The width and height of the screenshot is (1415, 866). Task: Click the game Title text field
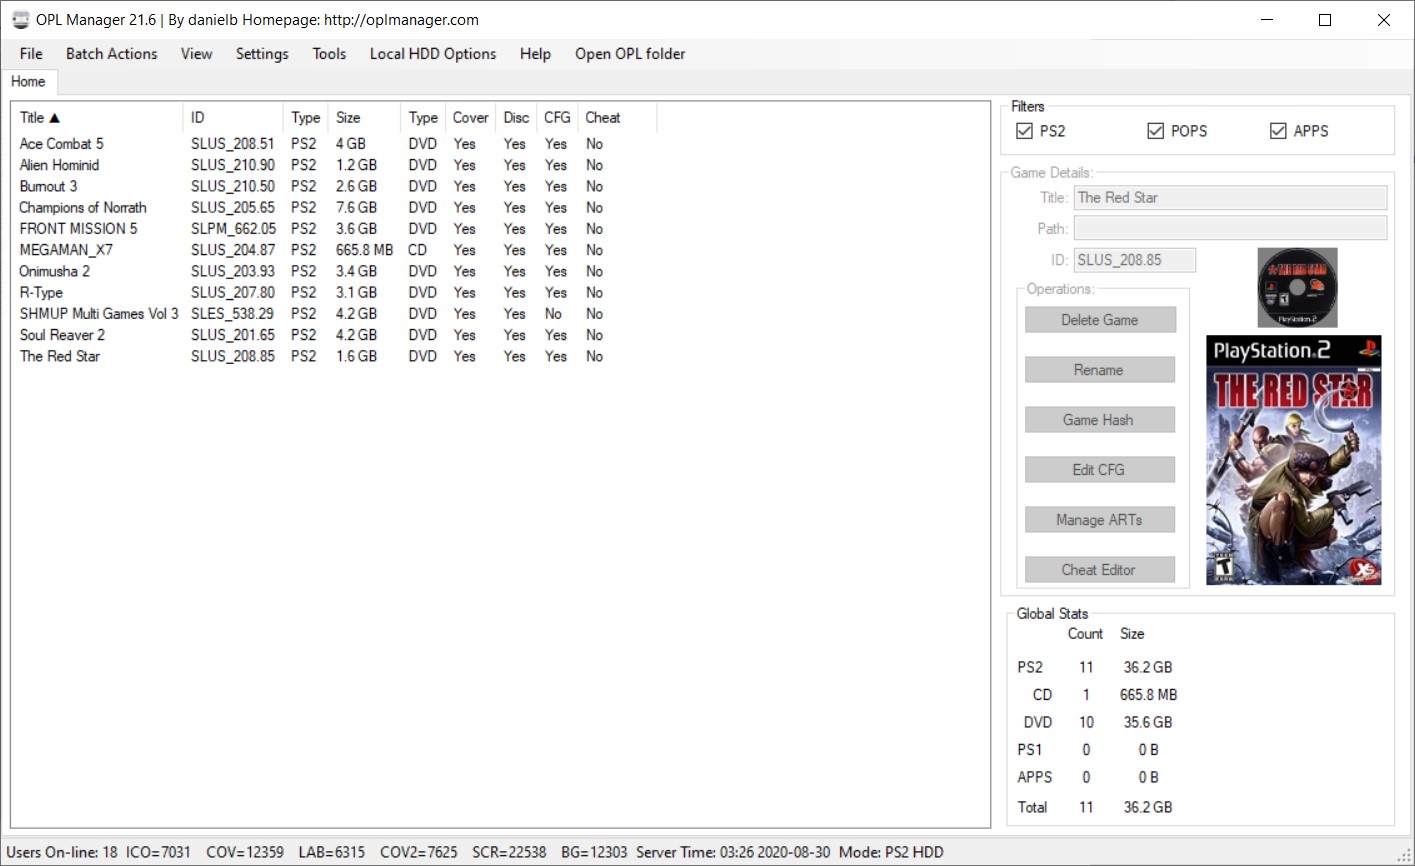(x=1231, y=198)
